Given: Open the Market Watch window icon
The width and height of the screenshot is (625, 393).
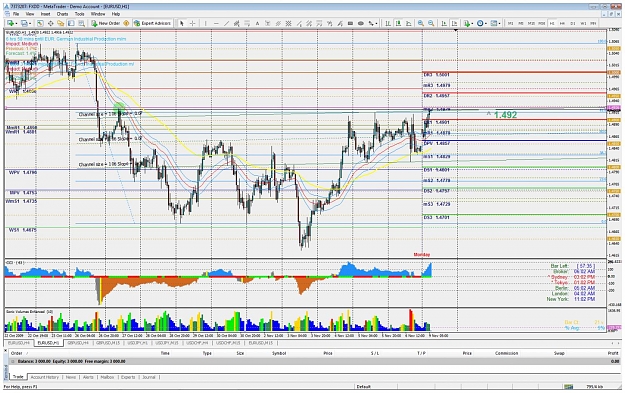Looking at the screenshot, I should click(40, 23).
